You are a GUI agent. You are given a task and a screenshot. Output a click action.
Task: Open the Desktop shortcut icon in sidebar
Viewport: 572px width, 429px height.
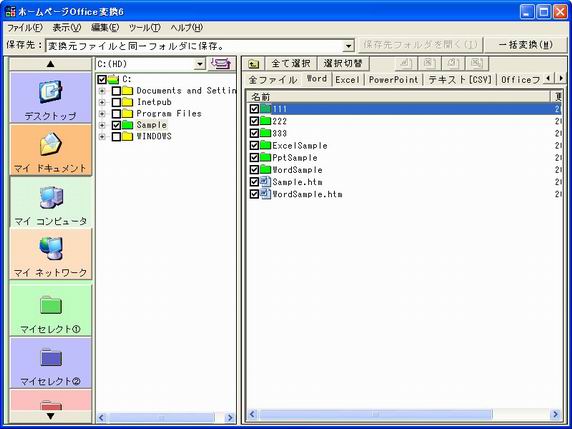[x=51, y=92]
